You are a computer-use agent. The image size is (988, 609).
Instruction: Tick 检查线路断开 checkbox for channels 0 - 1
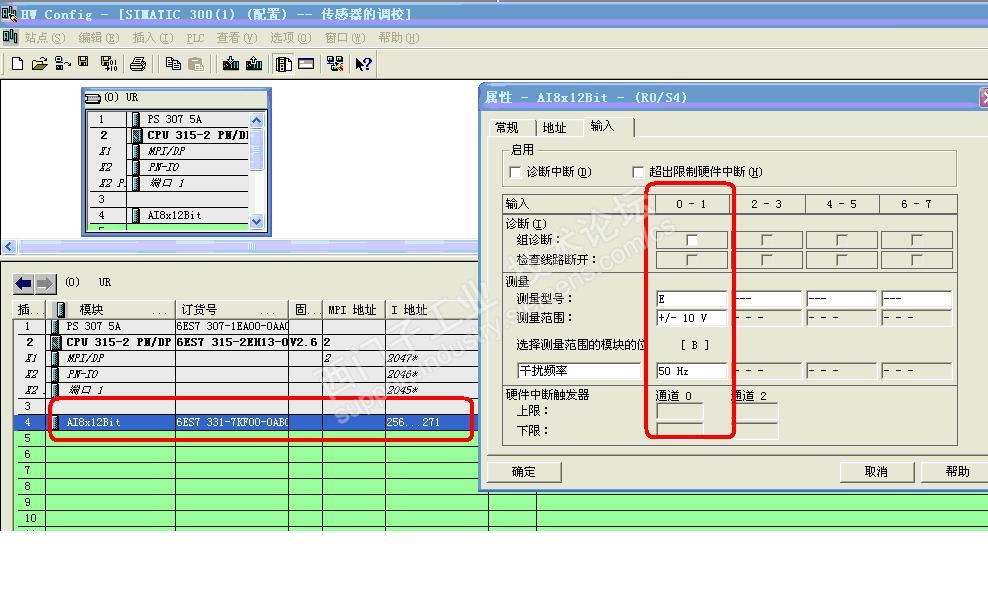coord(692,259)
